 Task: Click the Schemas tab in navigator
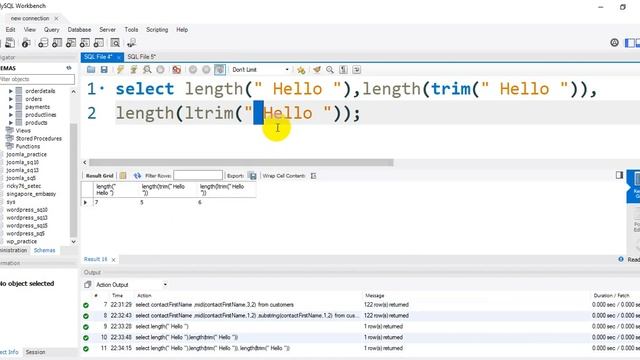point(44,250)
